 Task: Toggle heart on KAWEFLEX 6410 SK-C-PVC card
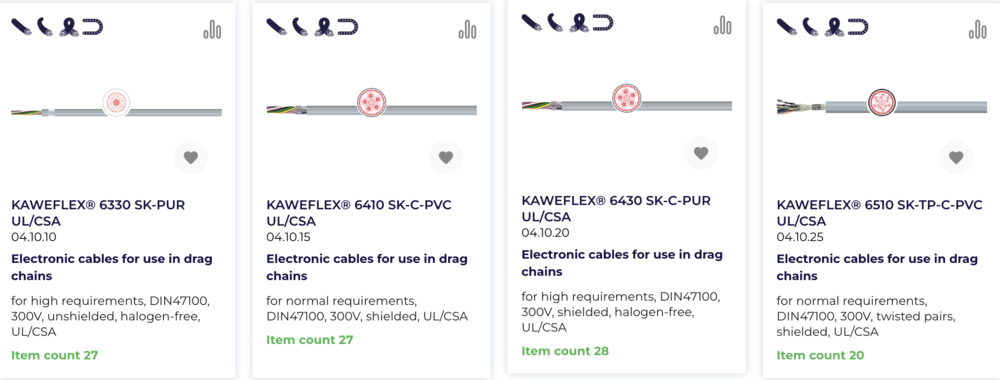pyautogui.click(x=446, y=157)
